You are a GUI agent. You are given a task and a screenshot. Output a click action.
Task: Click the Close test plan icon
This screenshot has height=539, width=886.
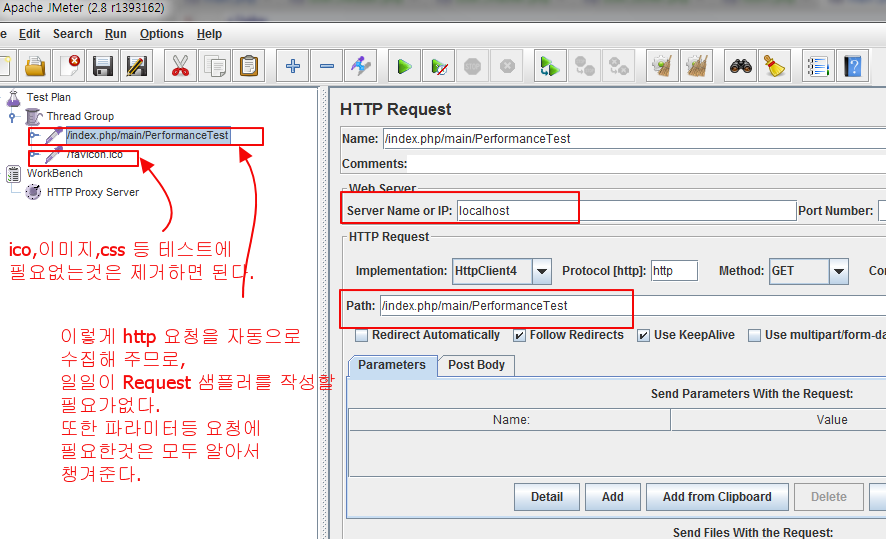pos(69,67)
